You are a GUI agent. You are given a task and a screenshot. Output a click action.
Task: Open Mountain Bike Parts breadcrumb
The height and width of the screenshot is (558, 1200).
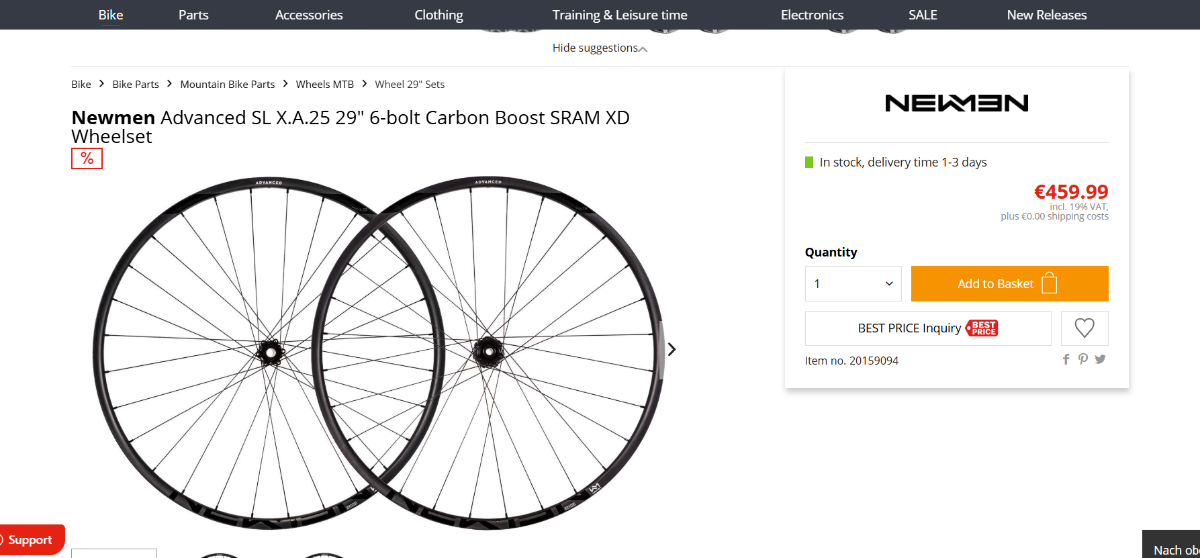point(227,85)
